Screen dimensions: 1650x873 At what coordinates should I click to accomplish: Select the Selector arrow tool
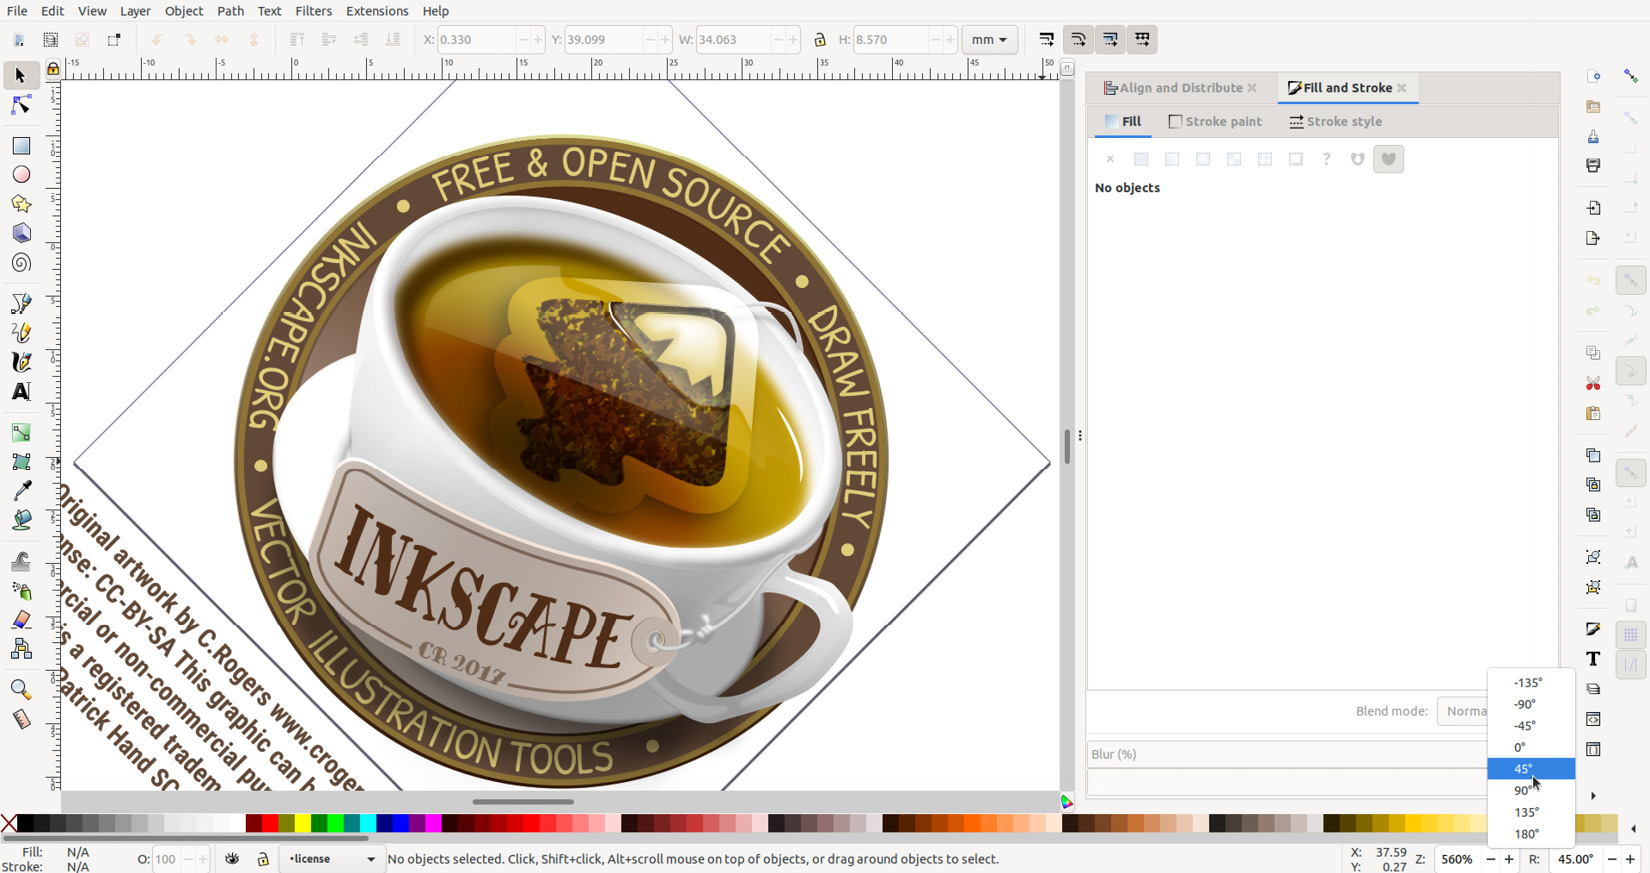coord(20,76)
